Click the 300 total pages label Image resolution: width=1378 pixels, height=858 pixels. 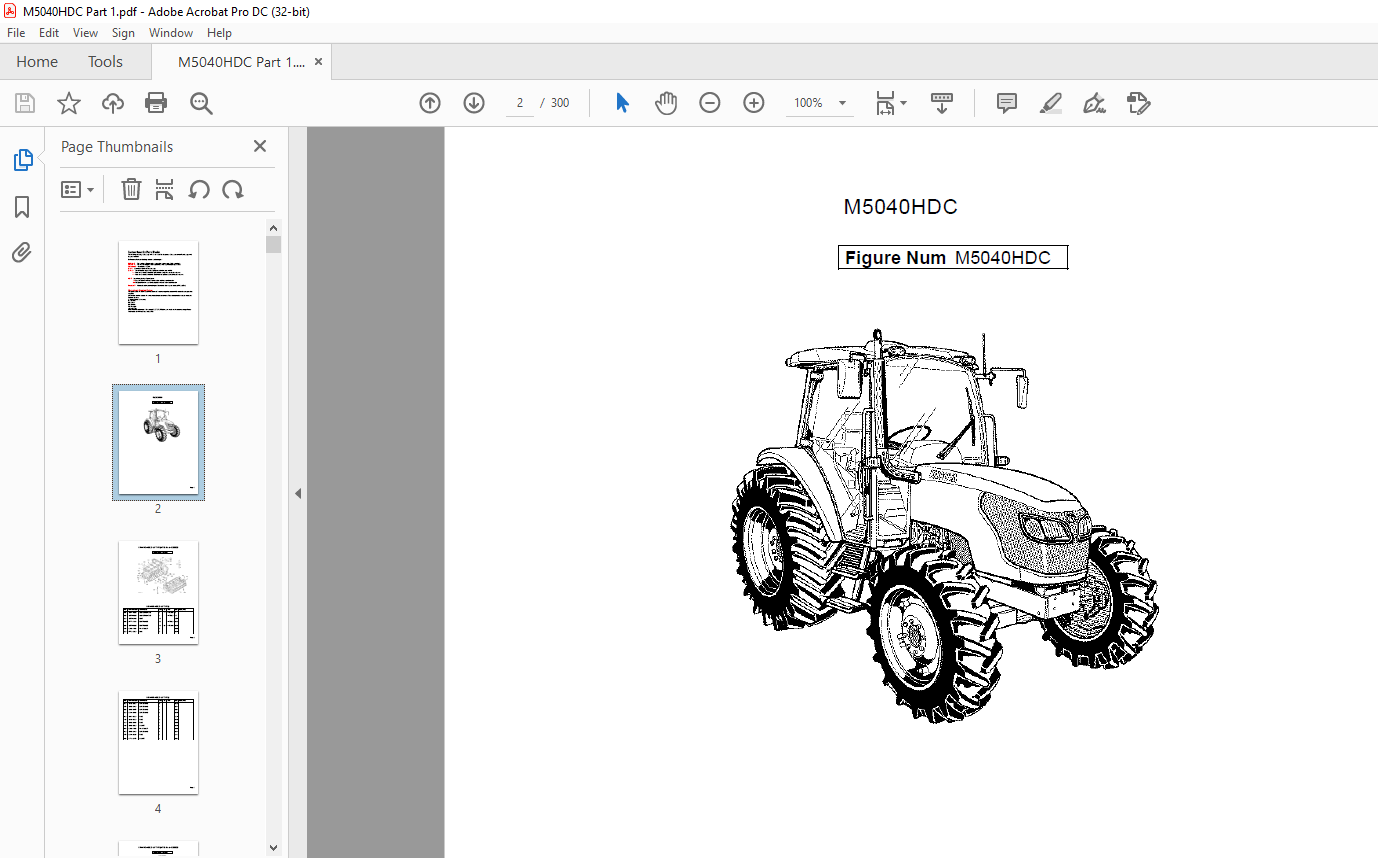coord(560,103)
